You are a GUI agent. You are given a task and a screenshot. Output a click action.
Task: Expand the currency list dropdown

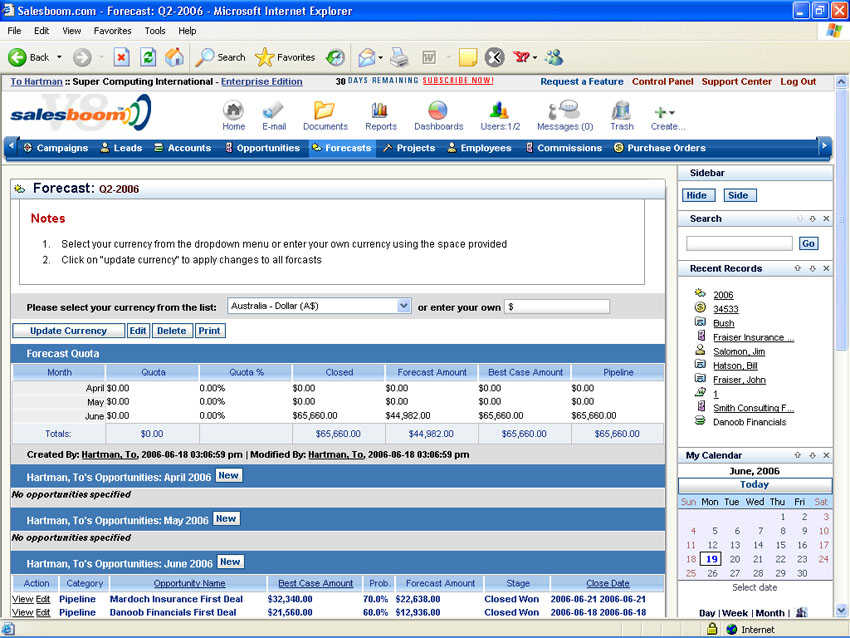point(404,306)
